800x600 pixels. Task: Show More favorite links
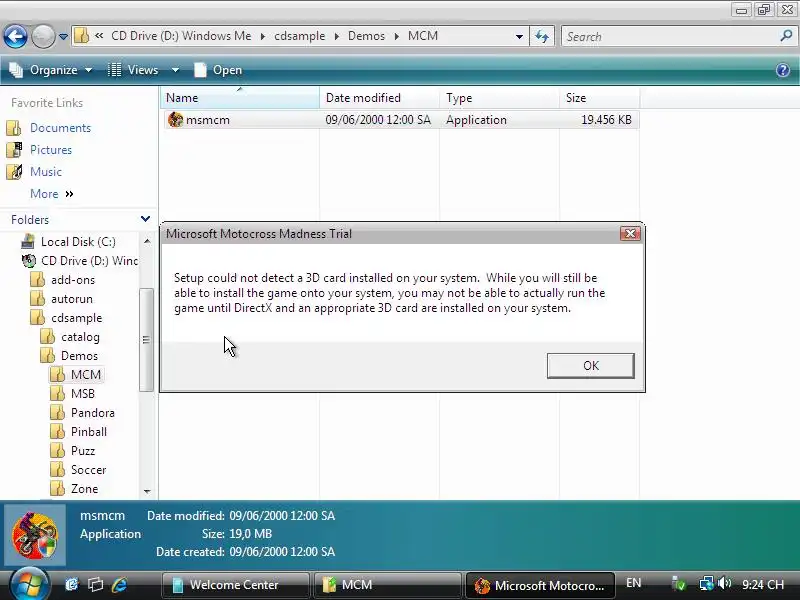click(x=52, y=193)
